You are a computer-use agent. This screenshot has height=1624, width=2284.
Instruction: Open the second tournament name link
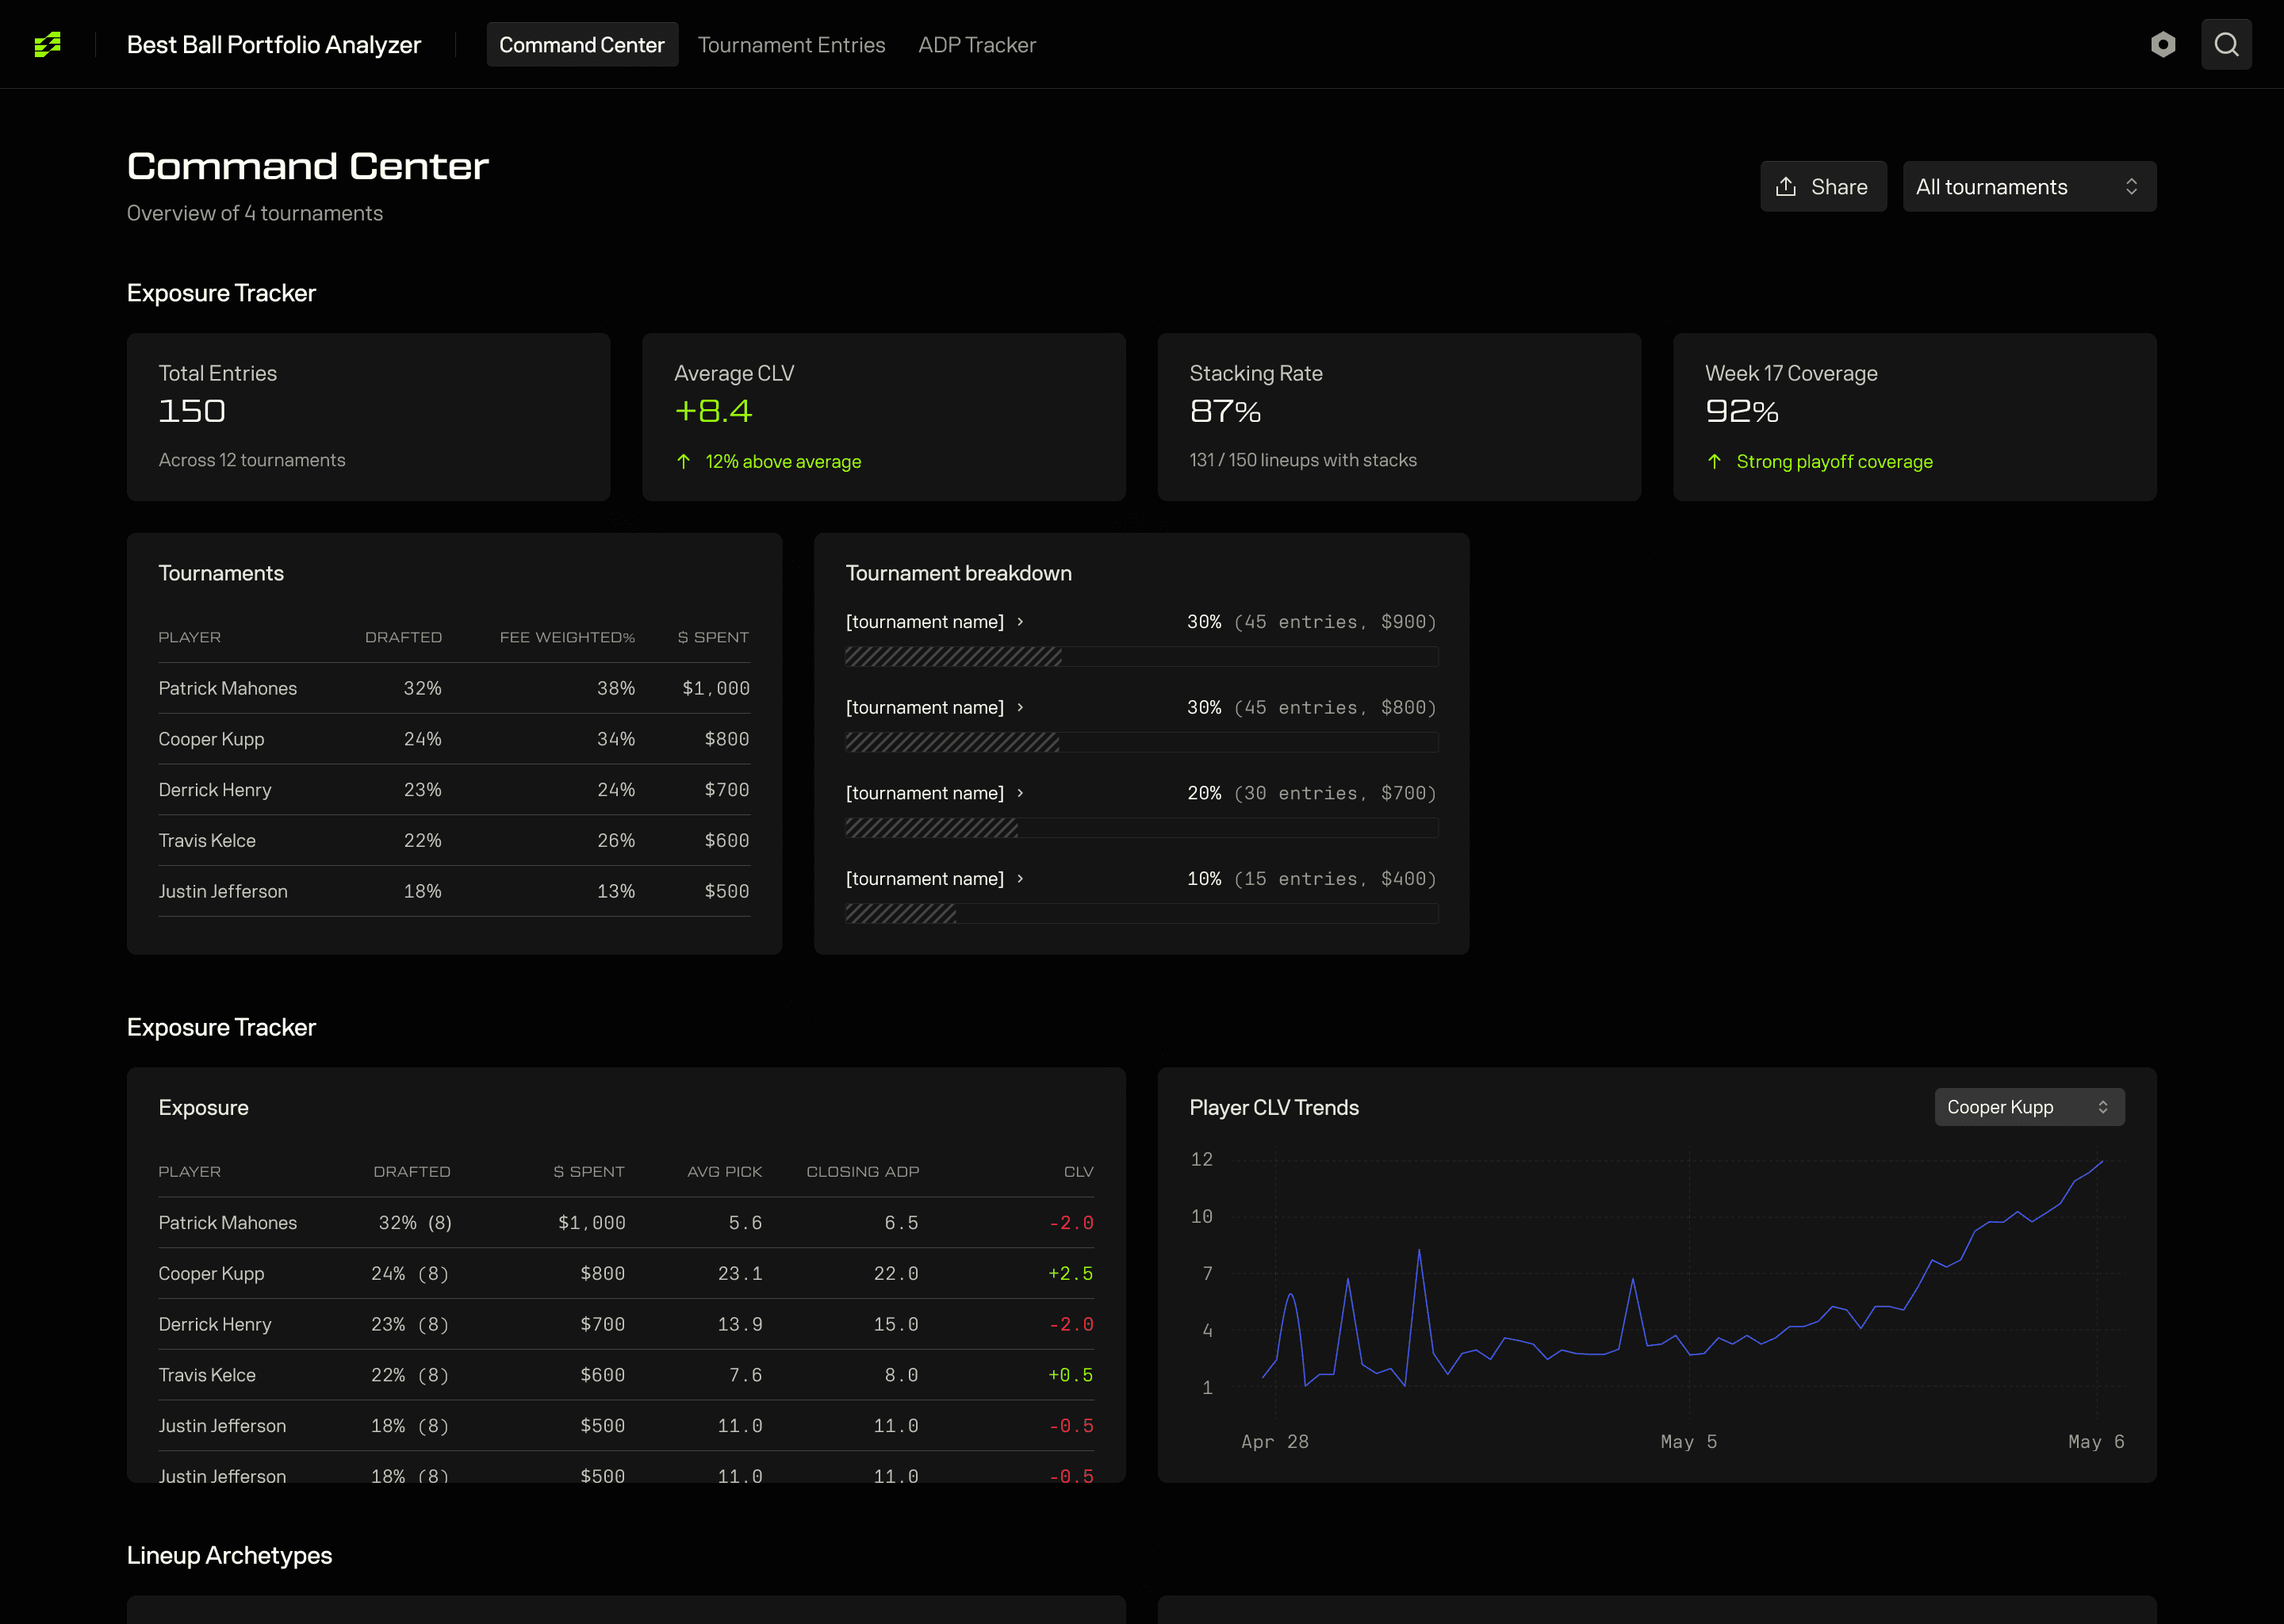(925, 708)
